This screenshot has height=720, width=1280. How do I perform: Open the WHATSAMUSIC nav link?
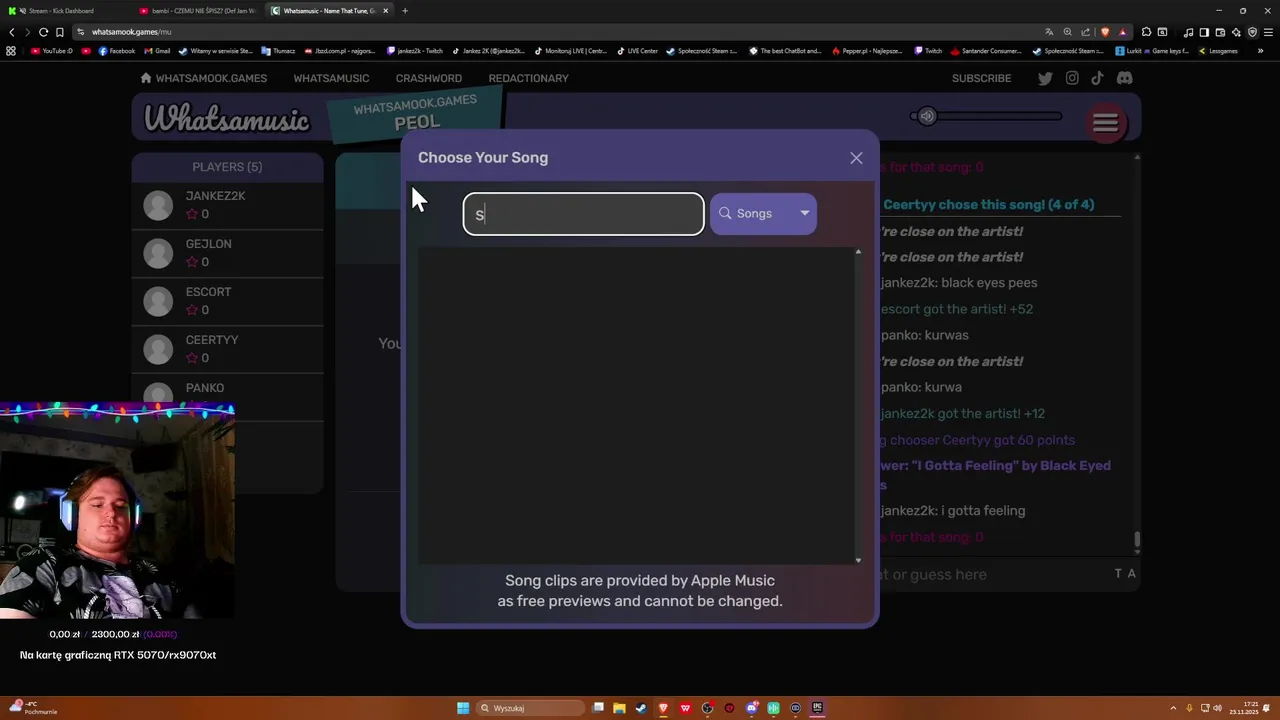coord(331,78)
